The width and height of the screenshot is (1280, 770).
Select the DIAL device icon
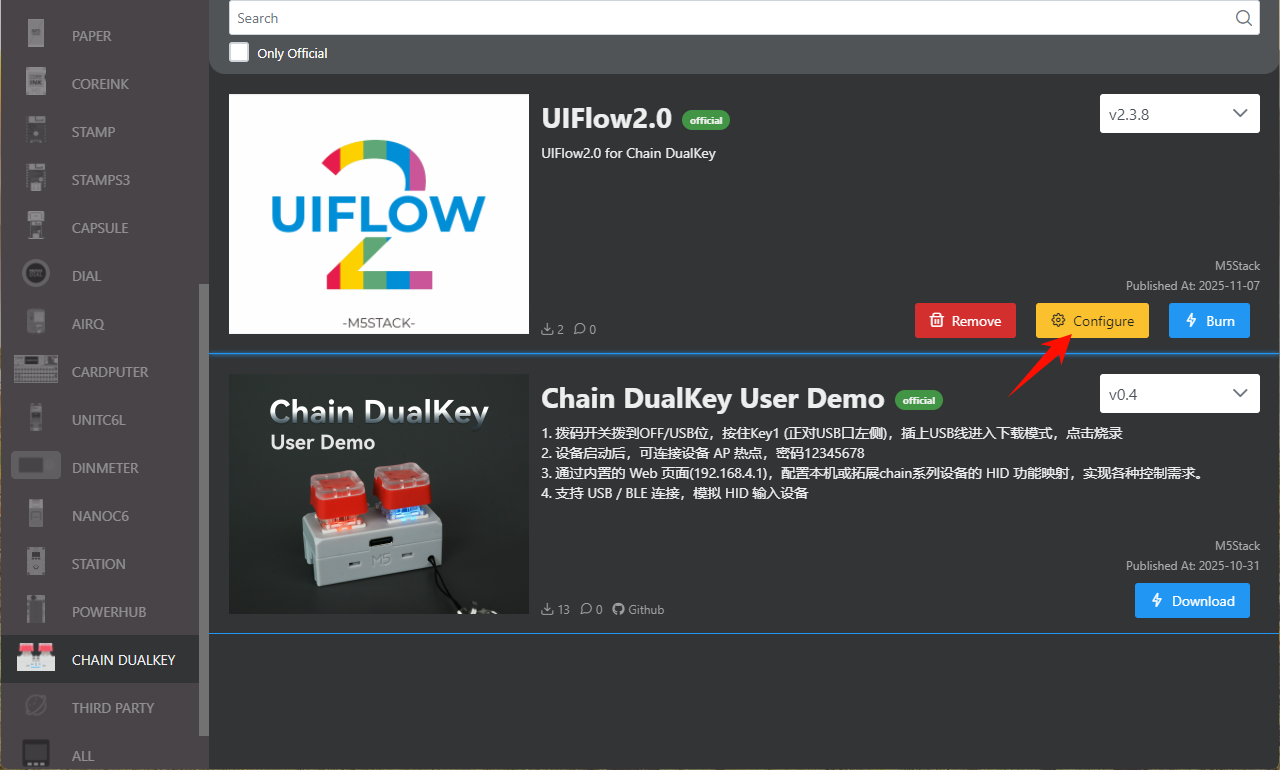point(36,276)
